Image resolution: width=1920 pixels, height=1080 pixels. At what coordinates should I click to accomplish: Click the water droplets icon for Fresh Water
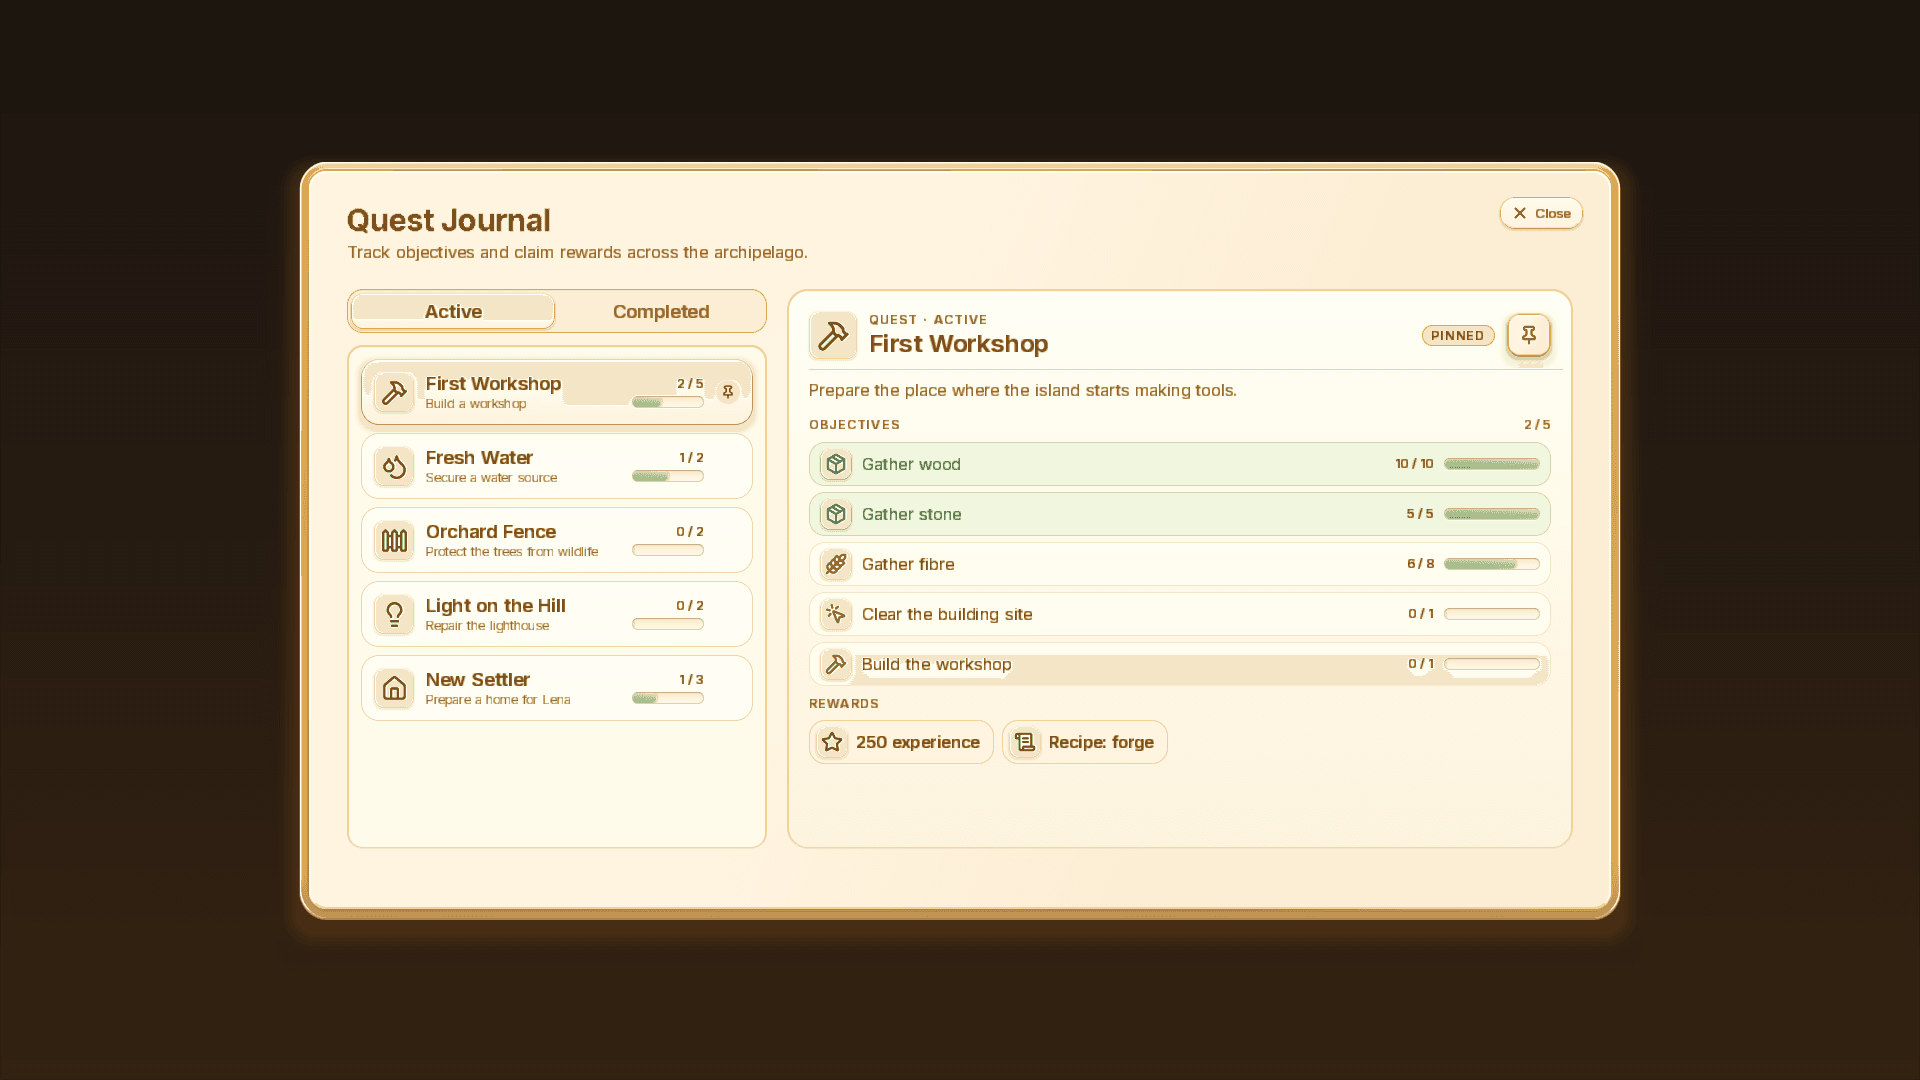coord(394,467)
